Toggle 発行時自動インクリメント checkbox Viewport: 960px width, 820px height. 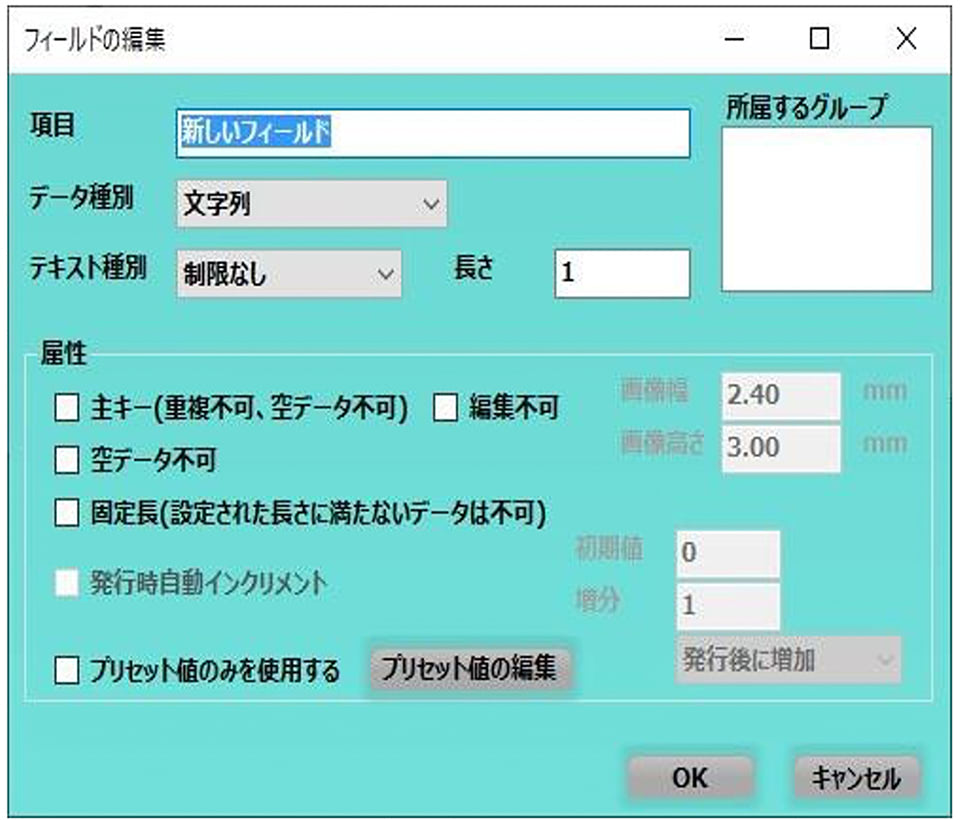[66, 584]
